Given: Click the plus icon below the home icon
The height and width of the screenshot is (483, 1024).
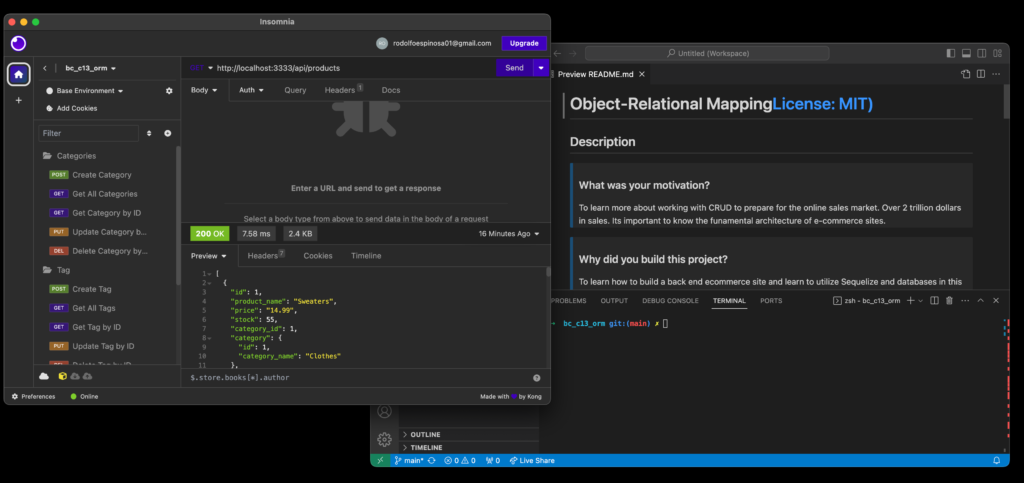Looking at the screenshot, I should pyautogui.click(x=18, y=100).
